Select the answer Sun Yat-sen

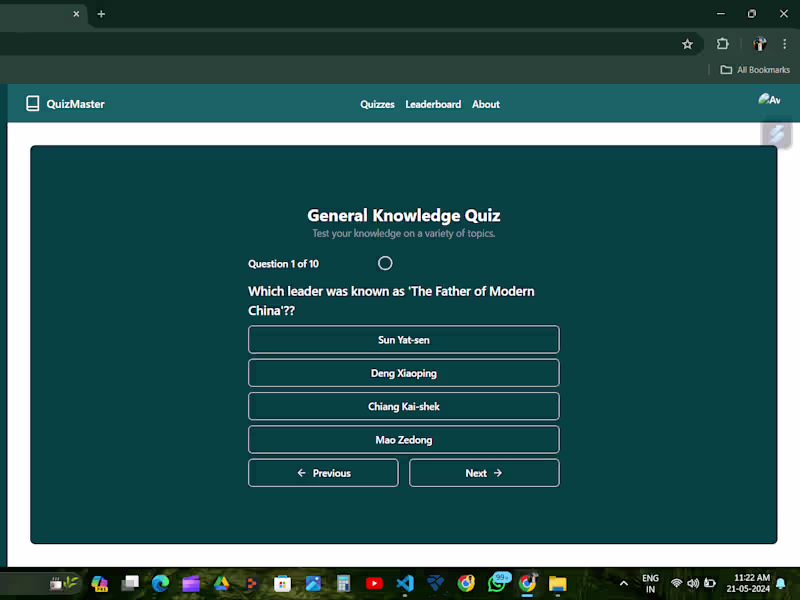pos(404,339)
